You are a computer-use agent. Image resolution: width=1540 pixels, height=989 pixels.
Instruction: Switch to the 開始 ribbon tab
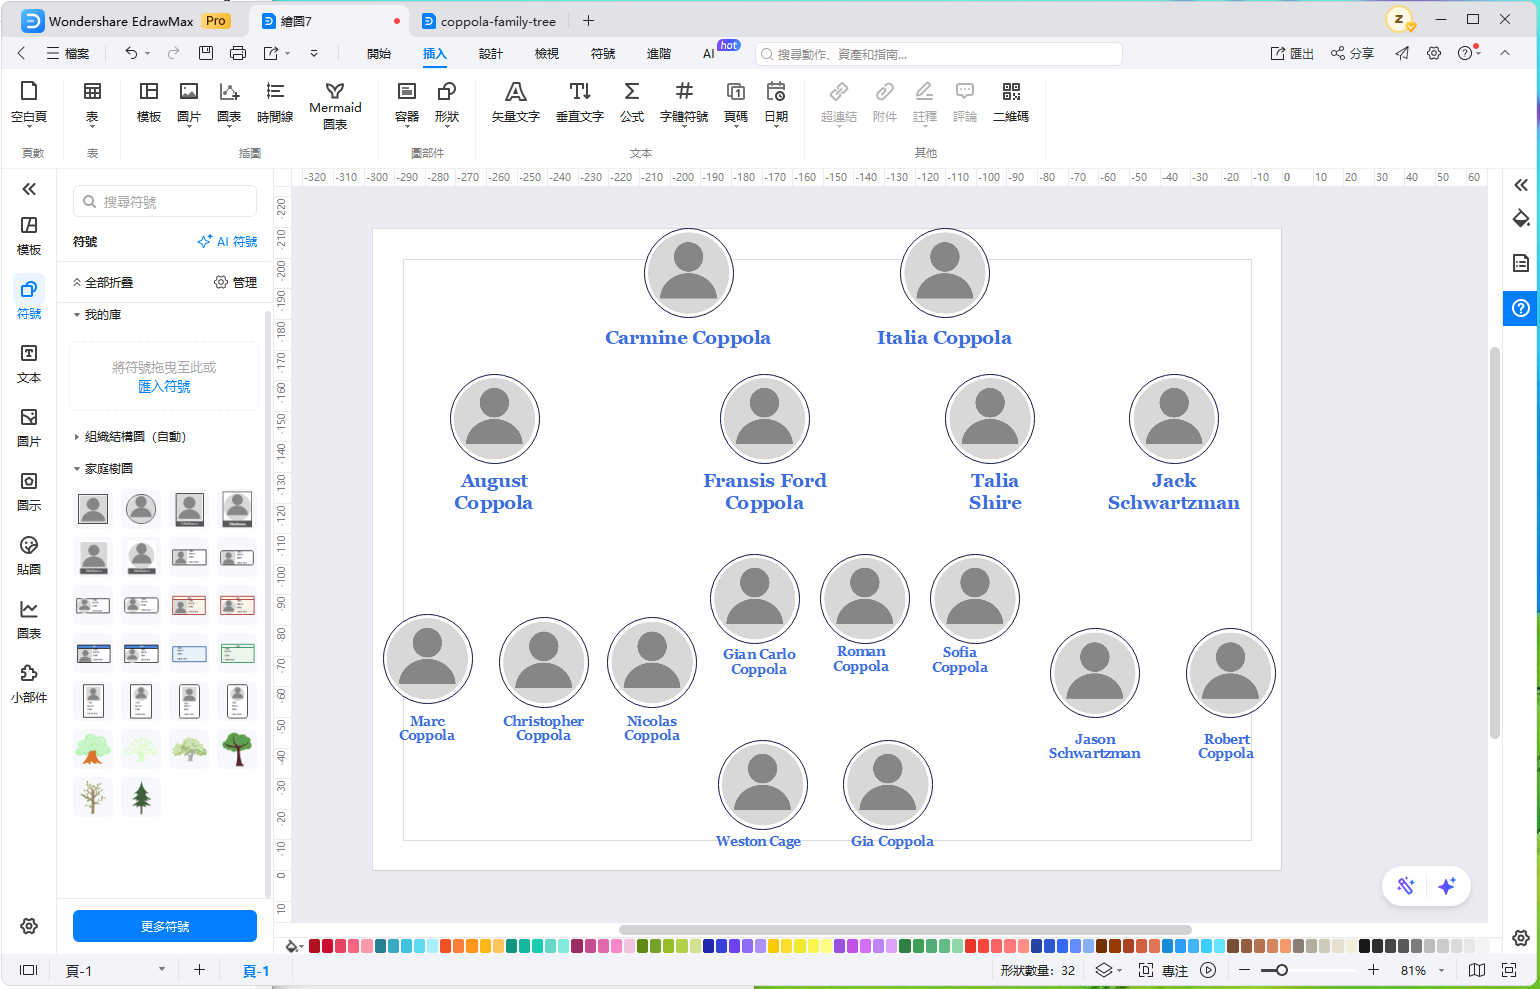tap(379, 54)
